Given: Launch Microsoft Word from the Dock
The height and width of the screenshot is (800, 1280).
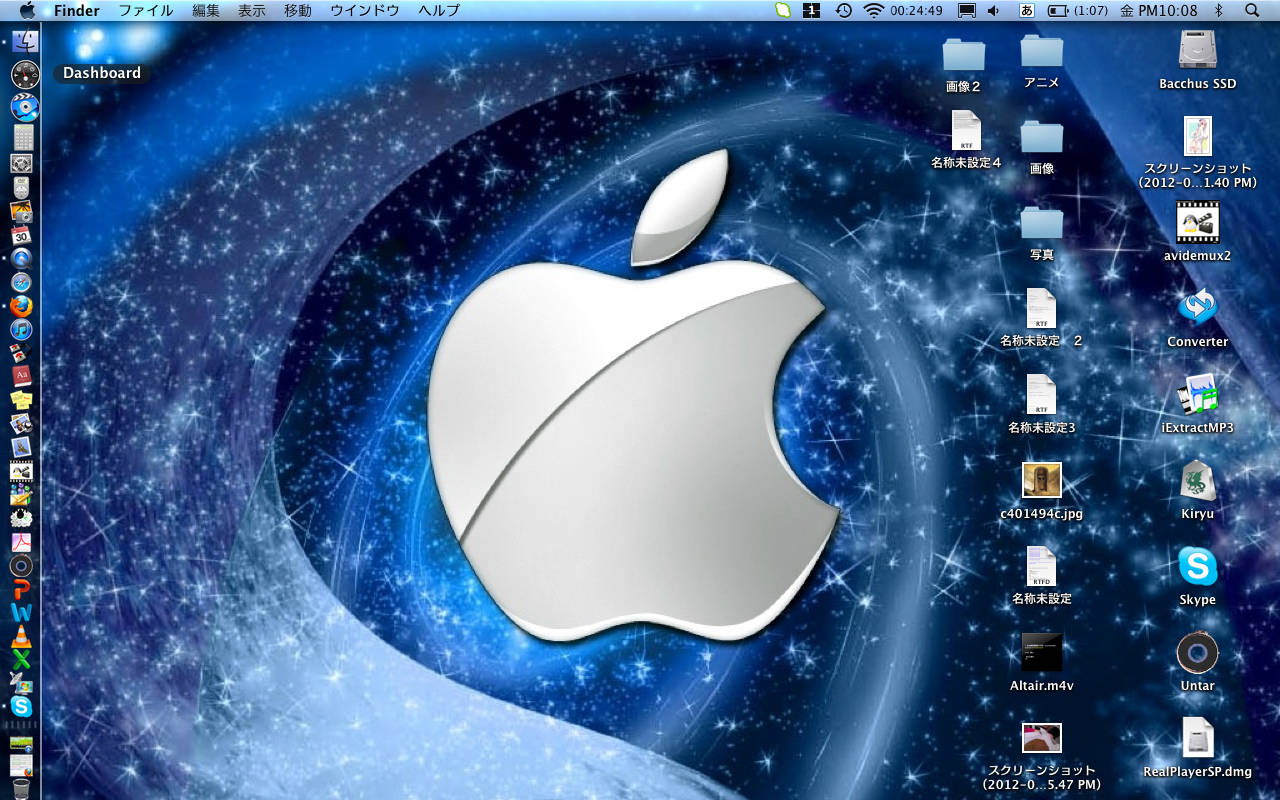Looking at the screenshot, I should click(x=22, y=612).
